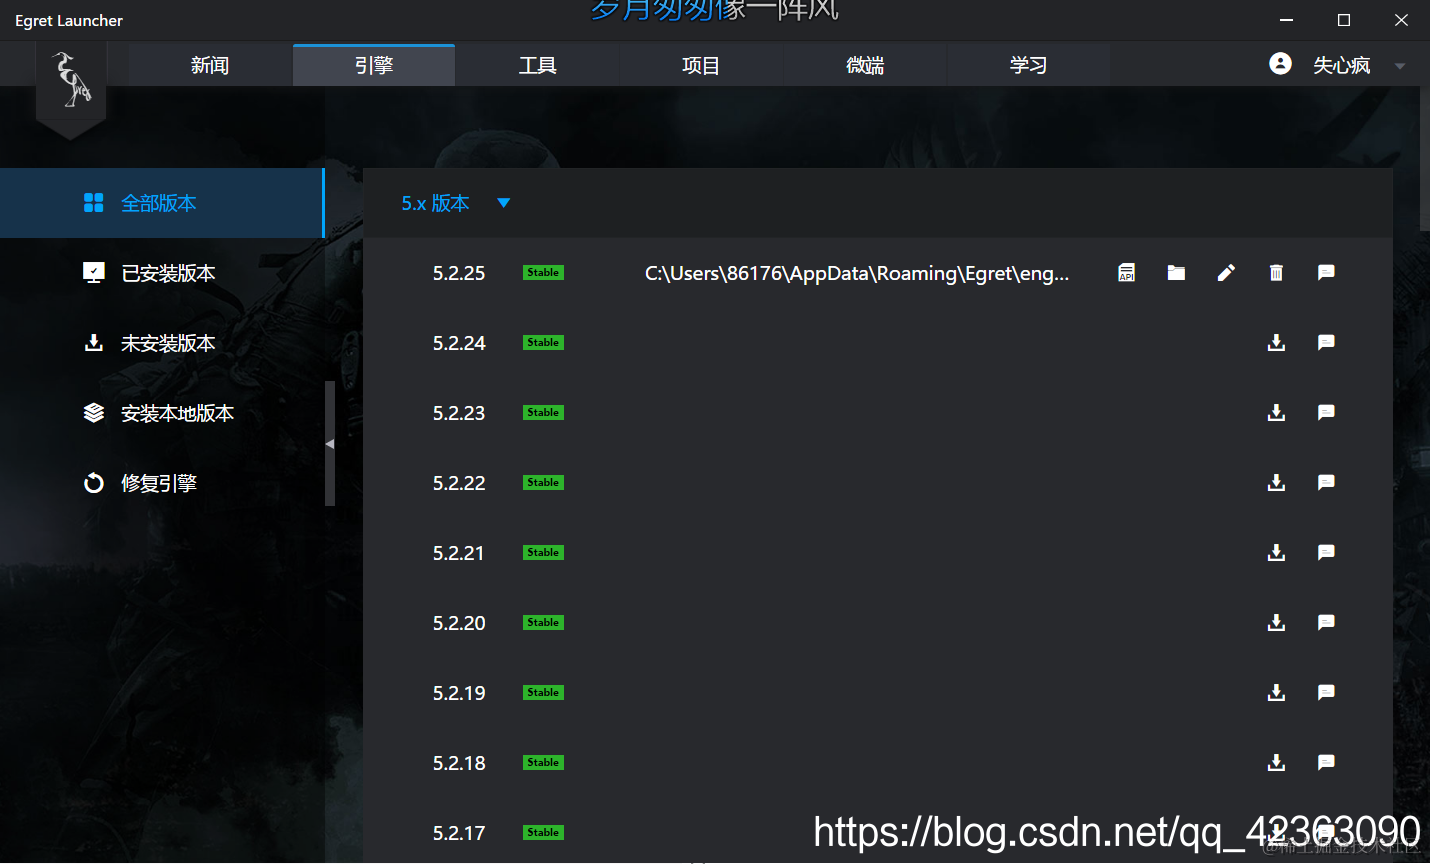Click Stable badge of 5.2.25

click(x=543, y=272)
